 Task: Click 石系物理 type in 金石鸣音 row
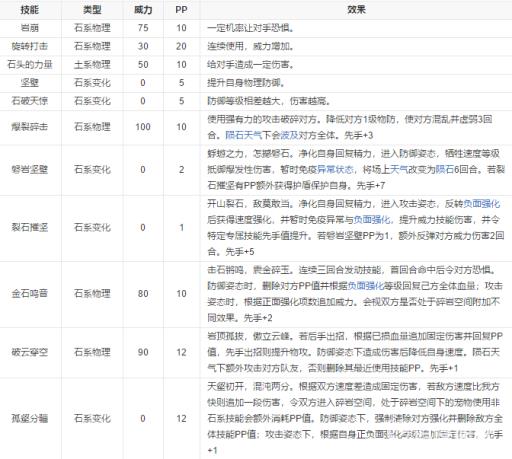tap(92, 293)
